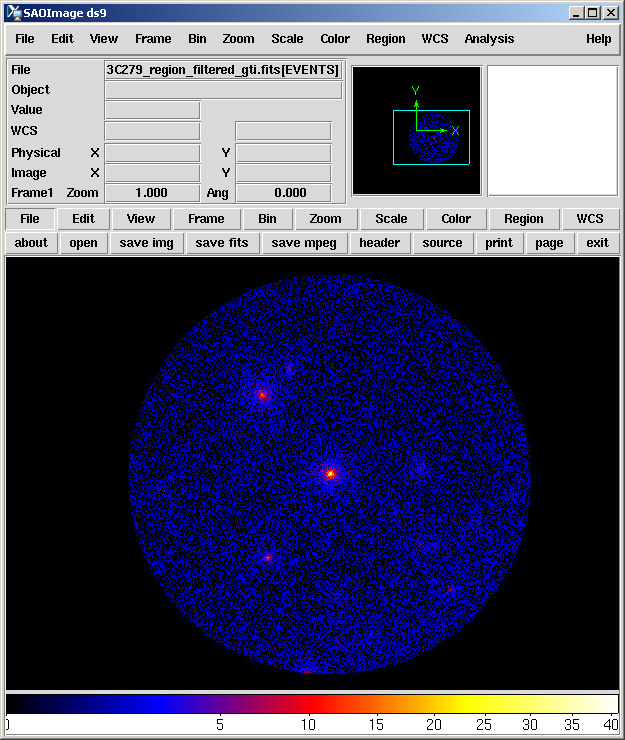Click the Image X coordinate field
The height and width of the screenshot is (740, 625).
point(152,173)
